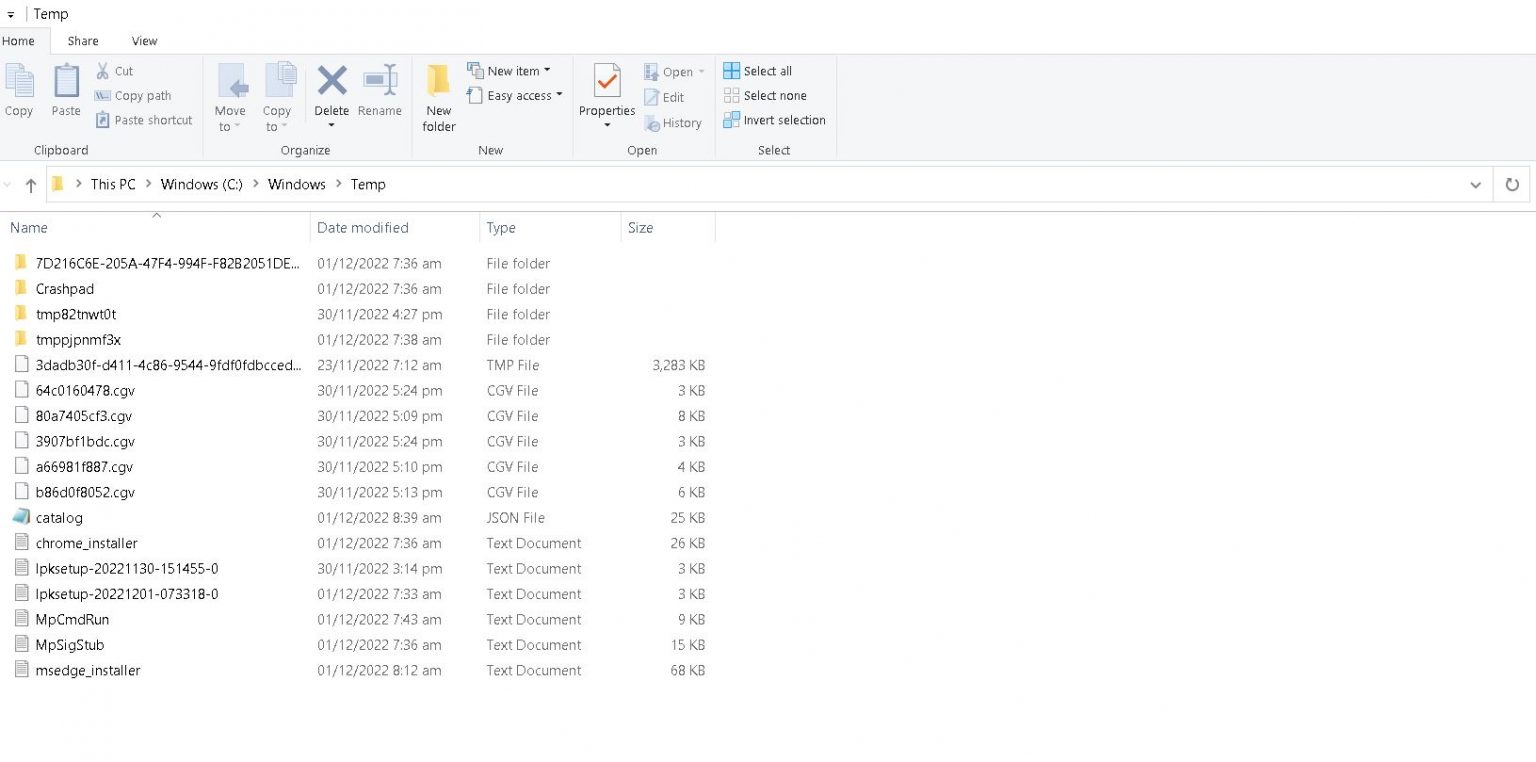Expand the Delete options arrow

click(x=332, y=126)
